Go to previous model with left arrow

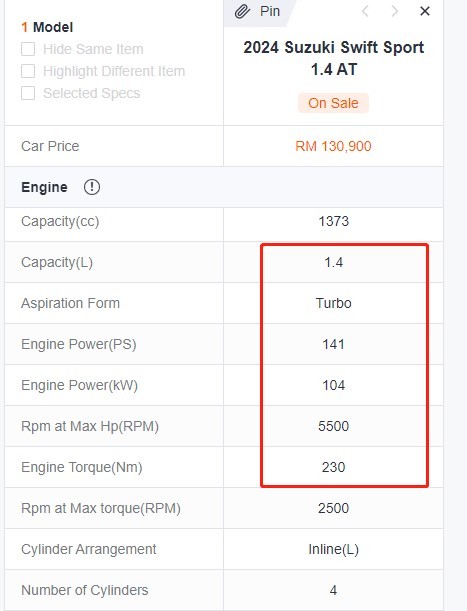365,11
